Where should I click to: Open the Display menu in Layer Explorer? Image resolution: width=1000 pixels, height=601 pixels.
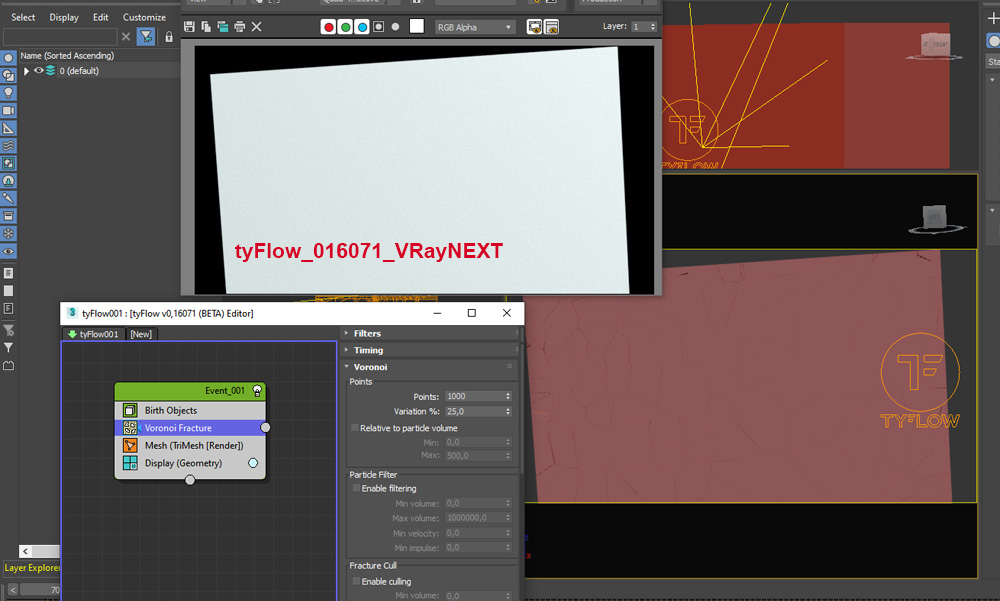[64, 17]
